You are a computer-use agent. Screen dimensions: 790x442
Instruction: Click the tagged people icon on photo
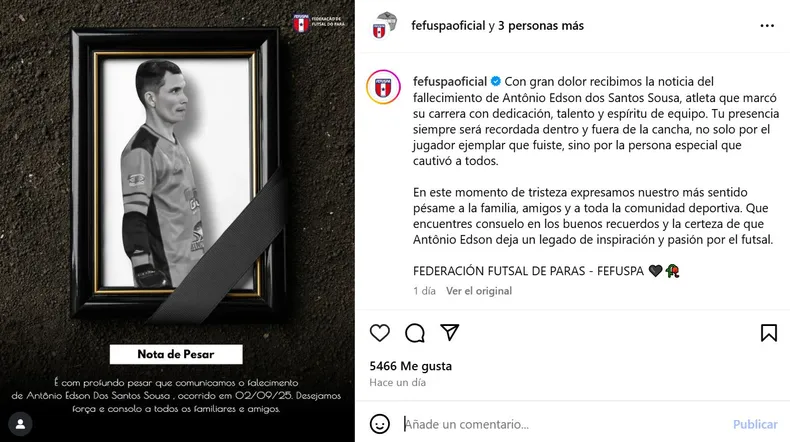(21, 424)
